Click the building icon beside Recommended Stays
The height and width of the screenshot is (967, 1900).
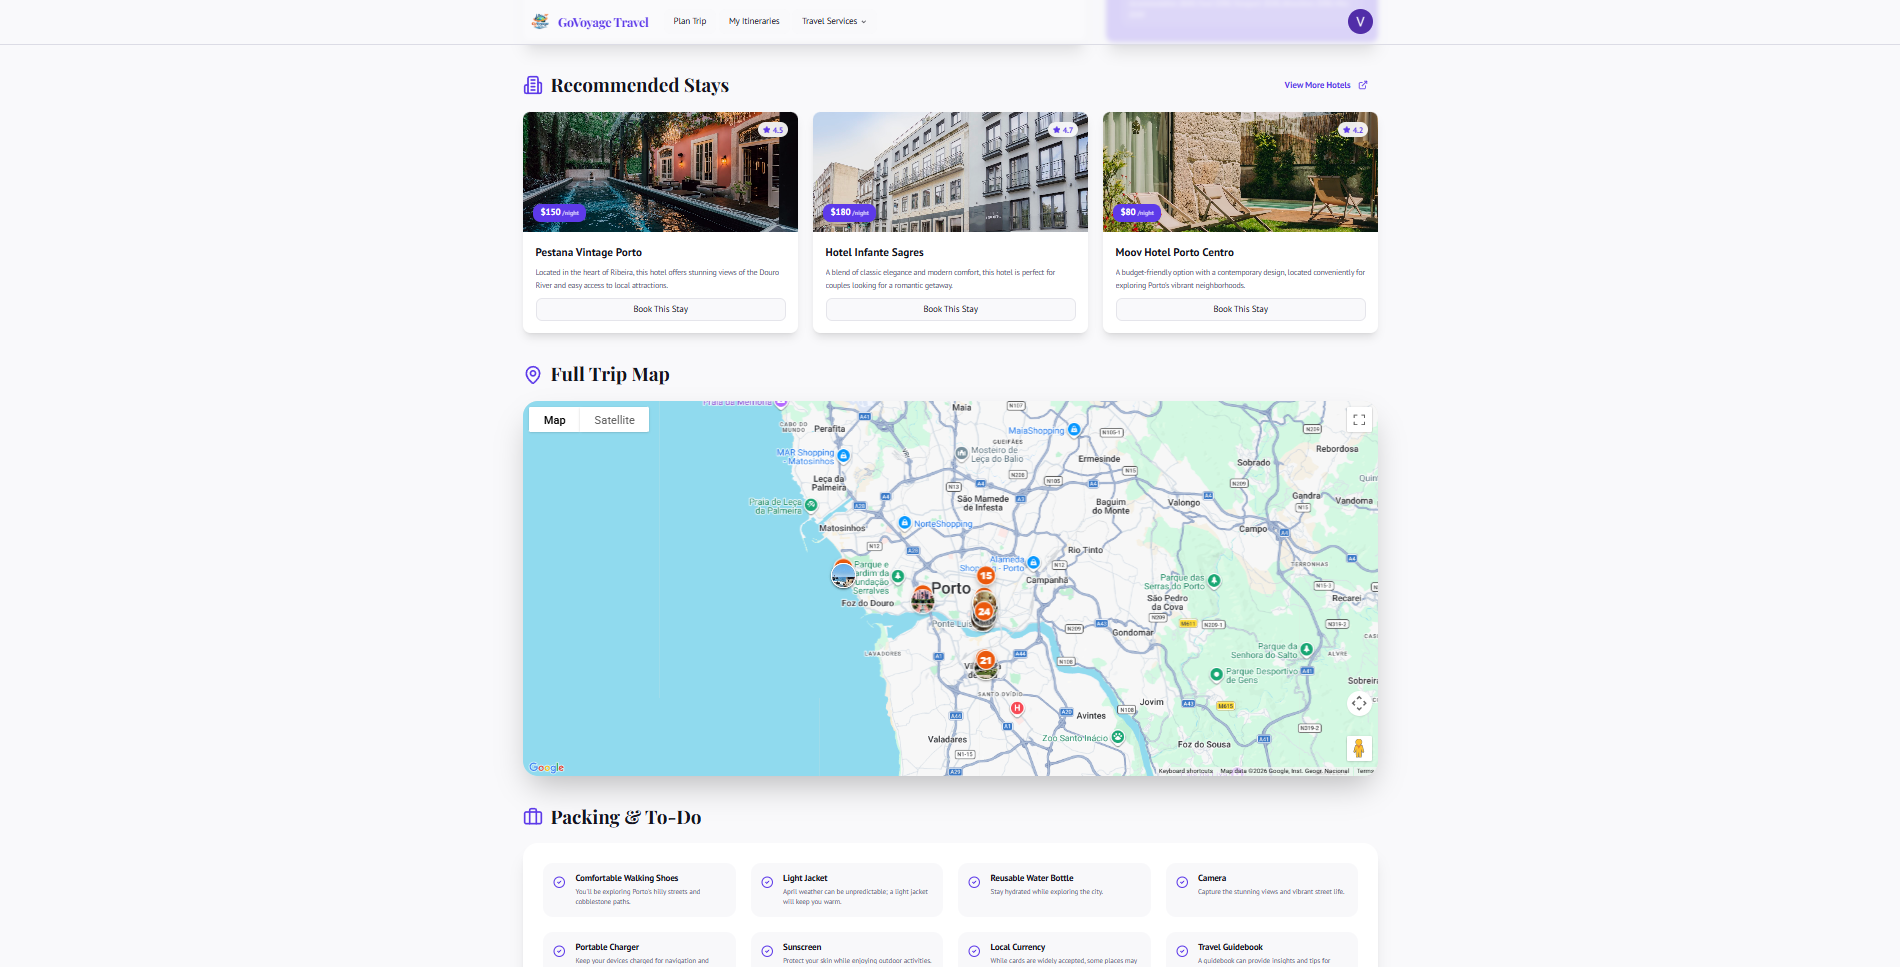pos(532,84)
